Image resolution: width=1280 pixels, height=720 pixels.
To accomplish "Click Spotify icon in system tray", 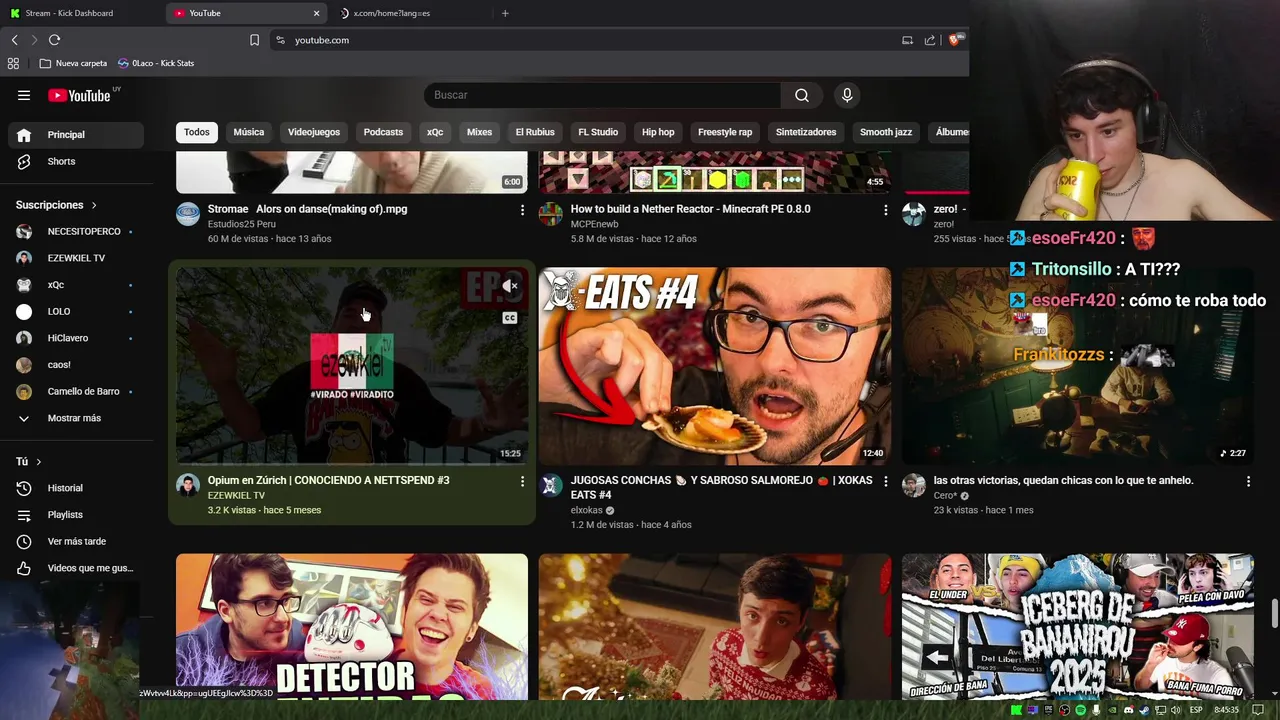I will pos(1080,710).
